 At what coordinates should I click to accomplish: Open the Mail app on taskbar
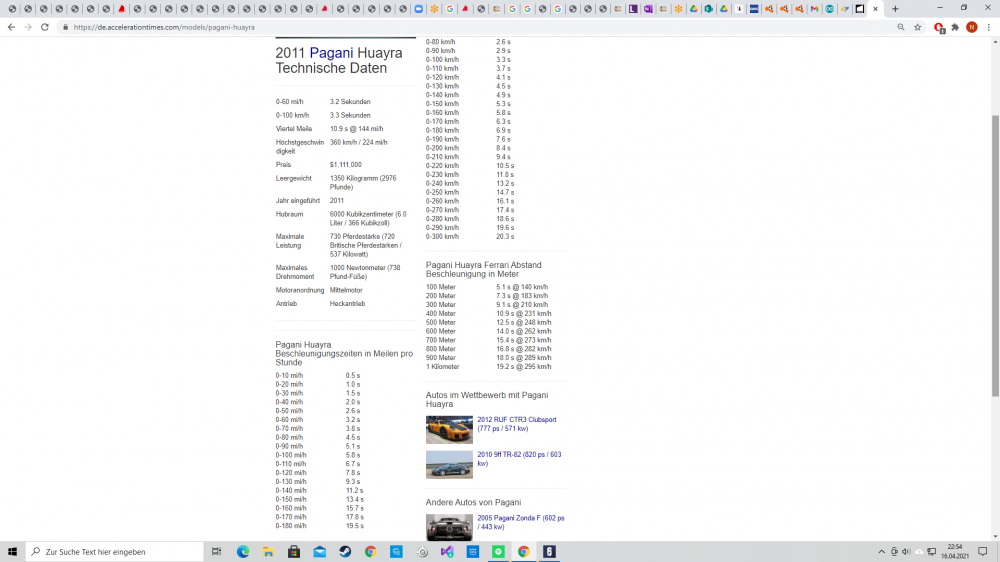coord(320,552)
